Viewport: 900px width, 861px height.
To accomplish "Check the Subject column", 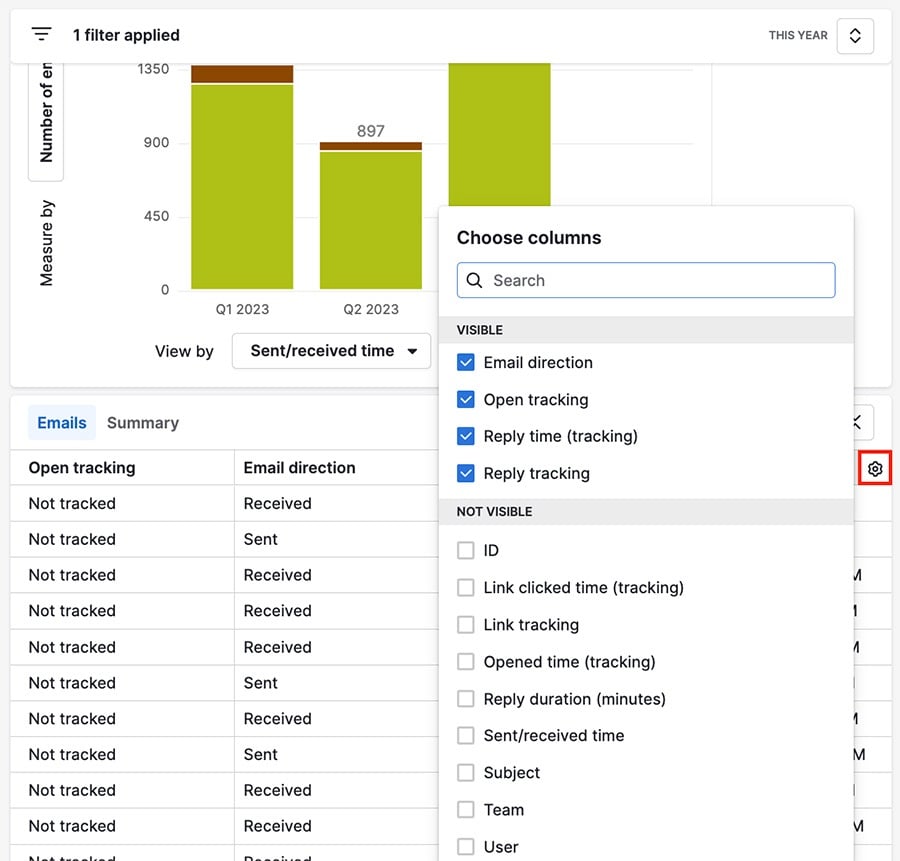I will [x=466, y=772].
